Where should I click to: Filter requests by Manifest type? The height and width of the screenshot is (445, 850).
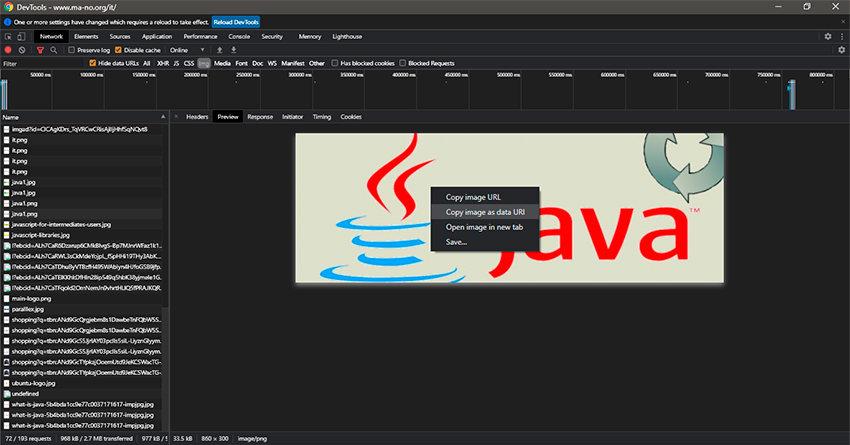[x=293, y=63]
